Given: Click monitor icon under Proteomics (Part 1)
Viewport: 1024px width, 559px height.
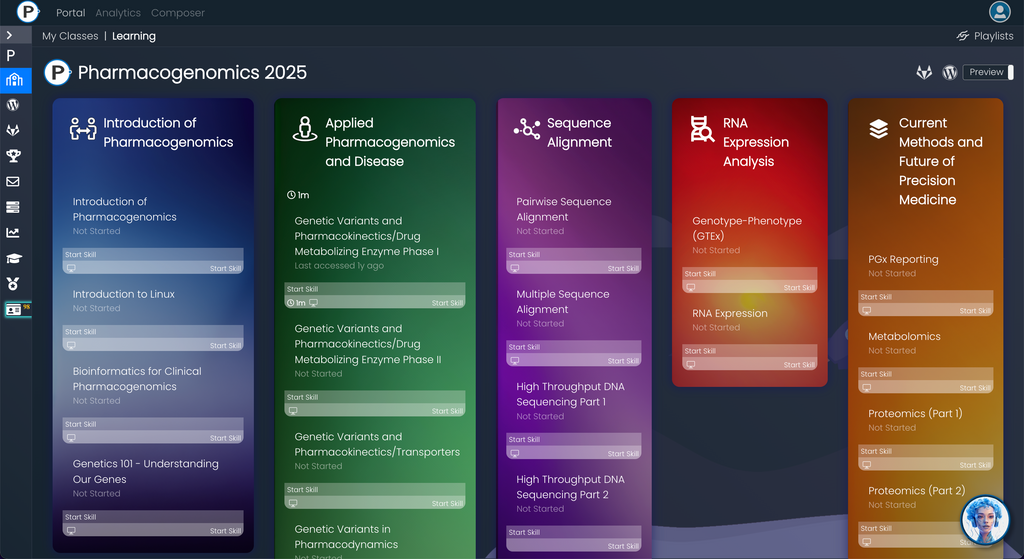Looking at the screenshot, I should point(867,465).
